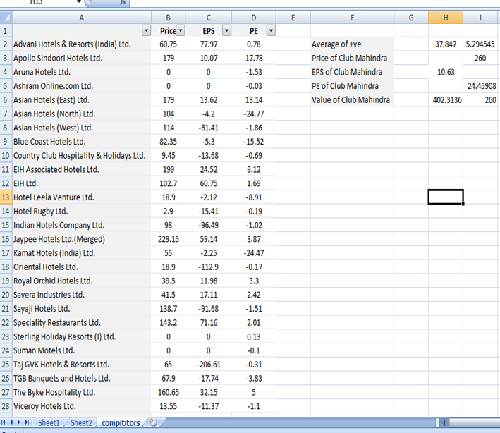Click value 37.847 in column H
Viewport: 500px width, 433px height.
[x=446, y=44]
